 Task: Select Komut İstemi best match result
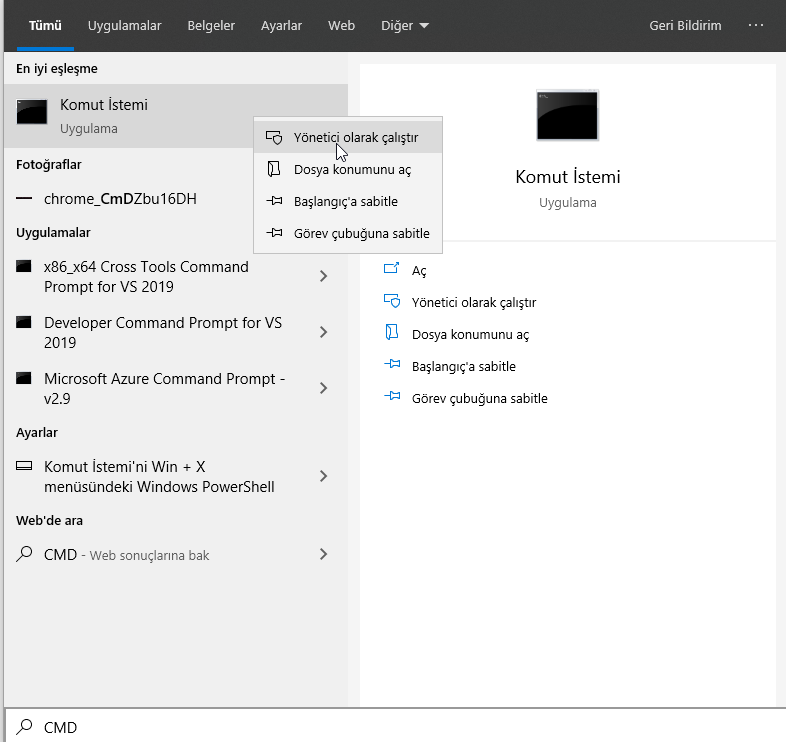click(175, 116)
